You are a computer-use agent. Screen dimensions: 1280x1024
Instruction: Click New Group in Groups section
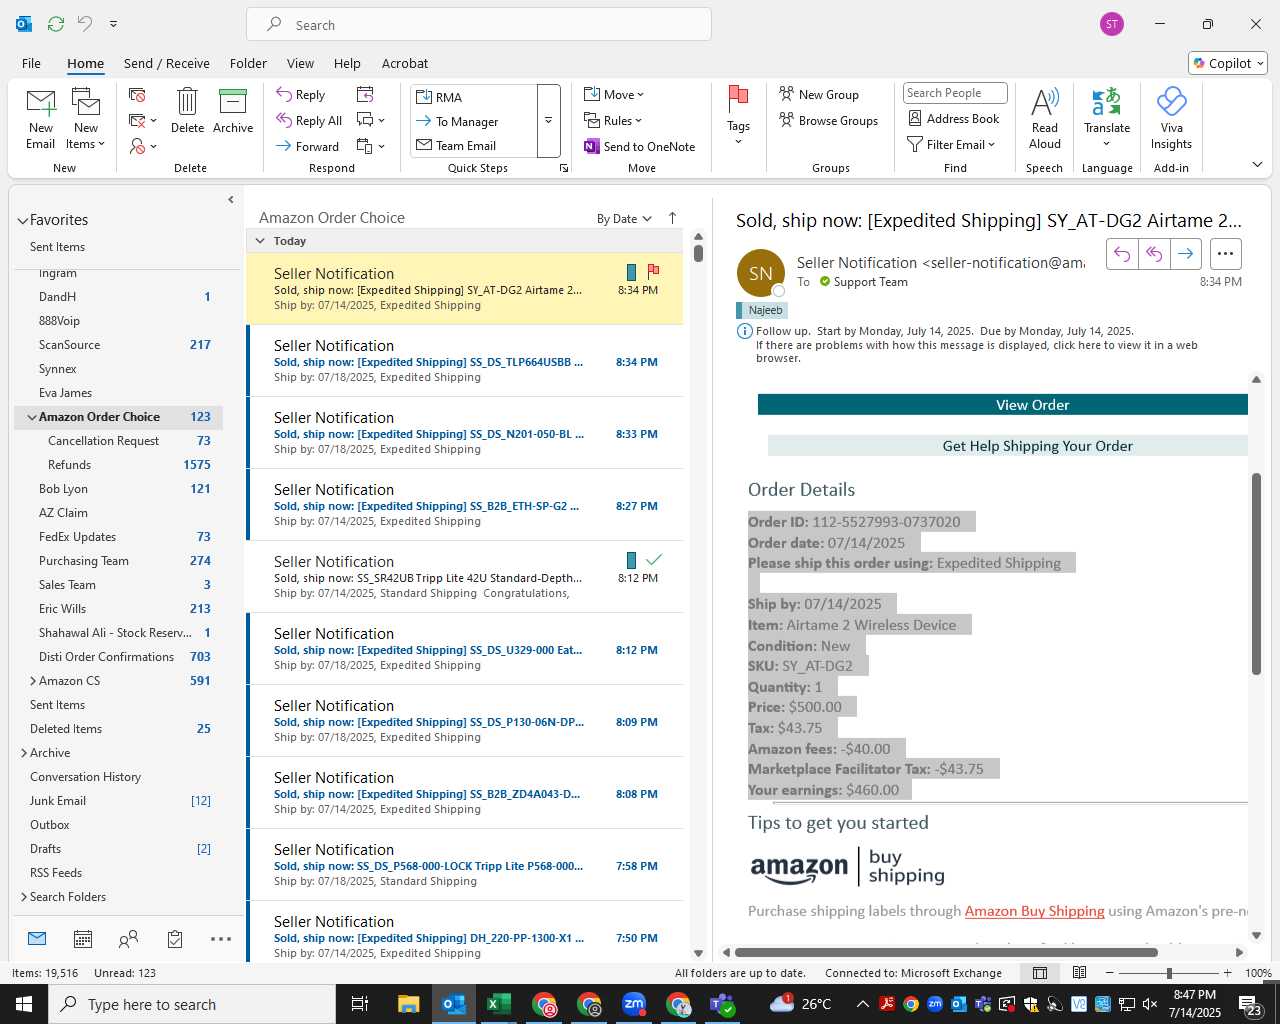[818, 94]
